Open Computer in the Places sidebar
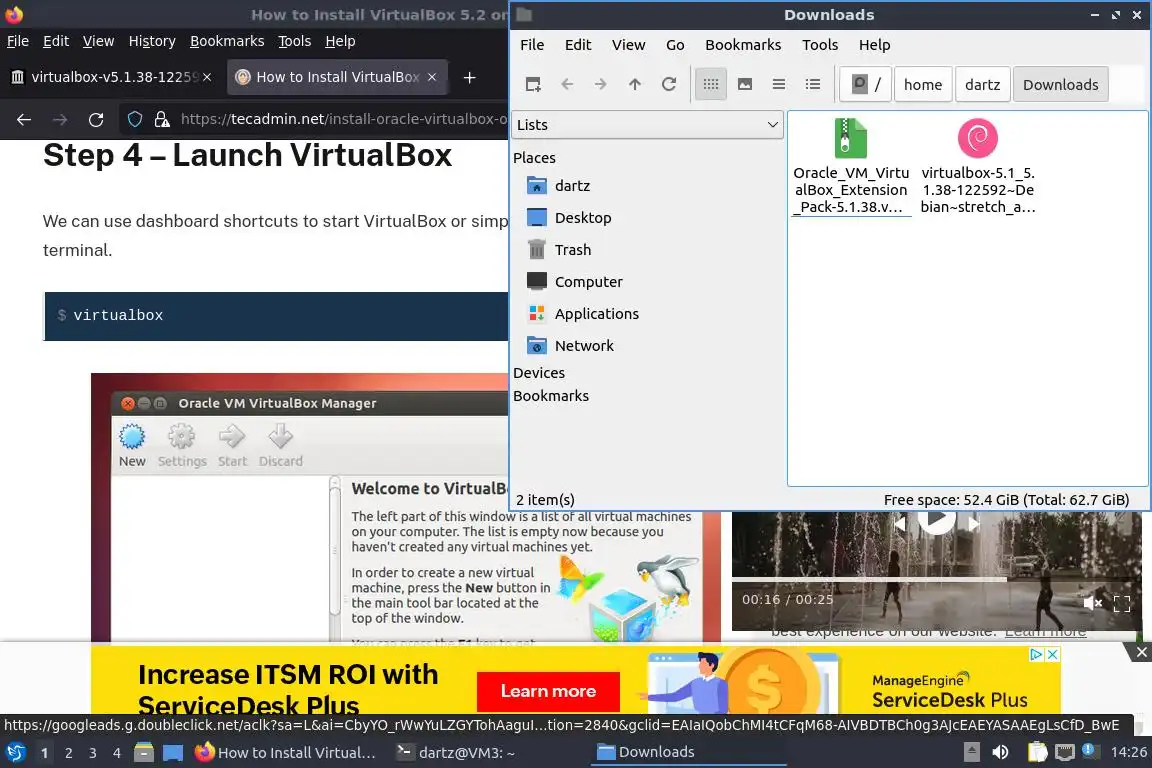Image resolution: width=1152 pixels, height=768 pixels. coord(575,281)
